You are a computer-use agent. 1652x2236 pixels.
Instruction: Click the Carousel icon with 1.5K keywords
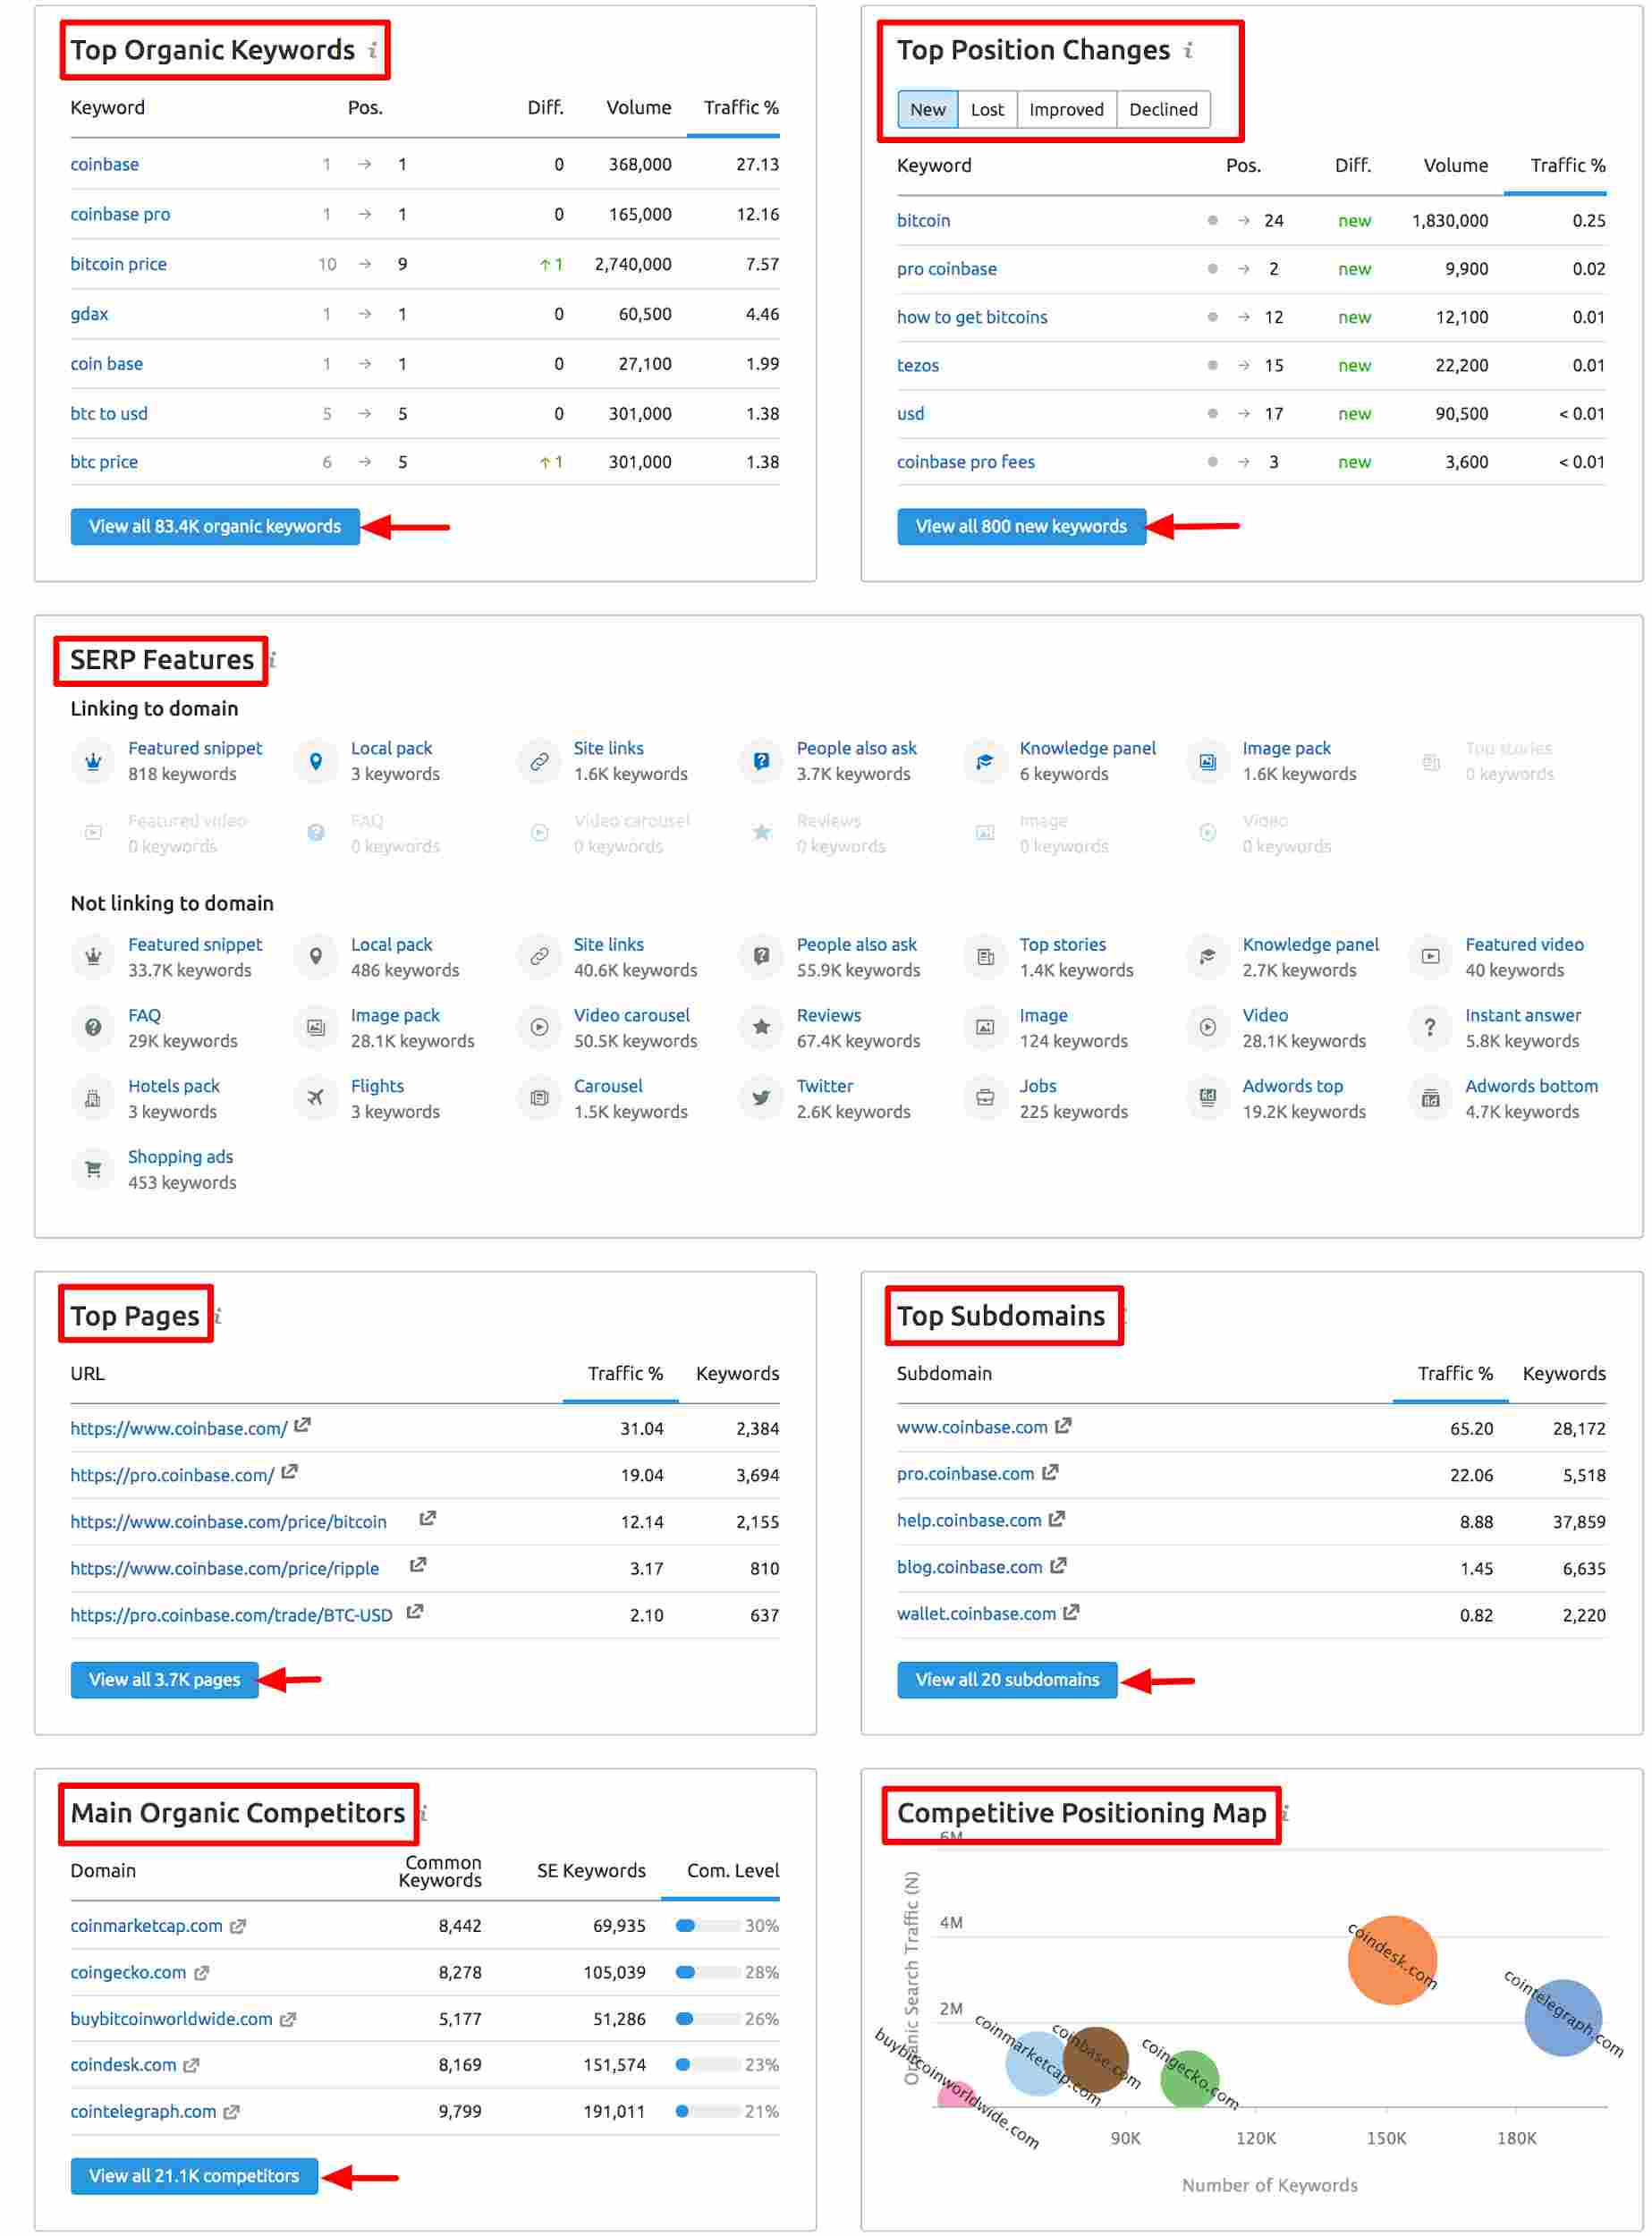tap(539, 1099)
